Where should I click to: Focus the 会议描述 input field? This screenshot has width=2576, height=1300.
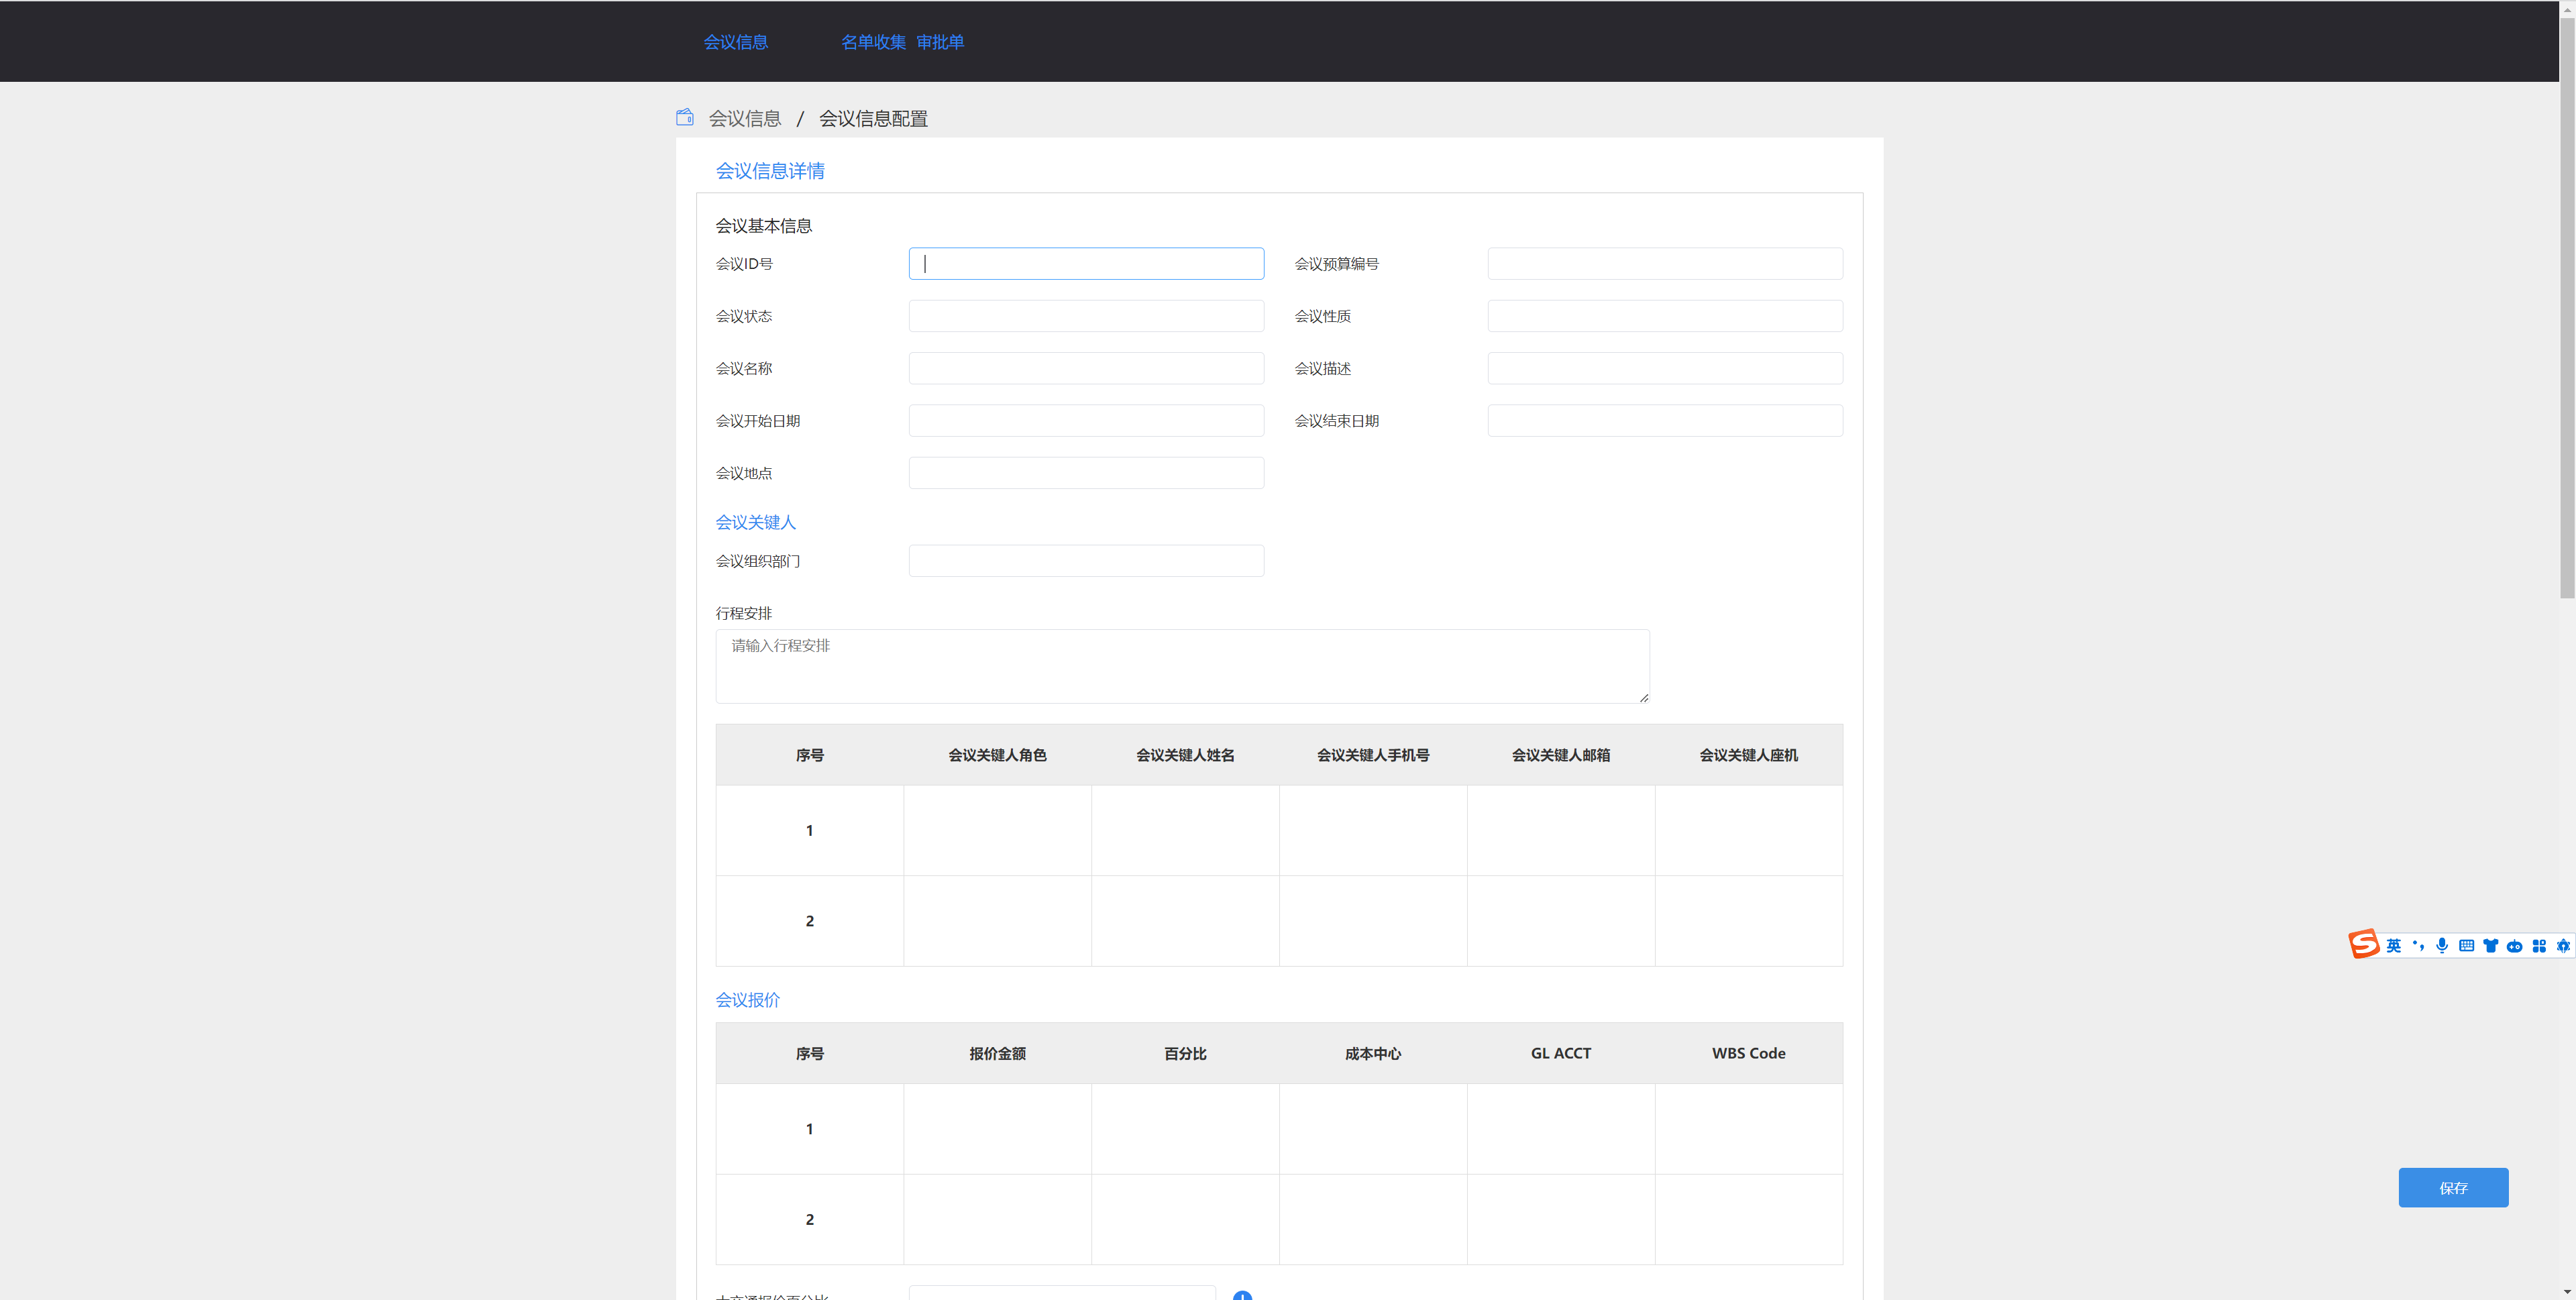1665,368
